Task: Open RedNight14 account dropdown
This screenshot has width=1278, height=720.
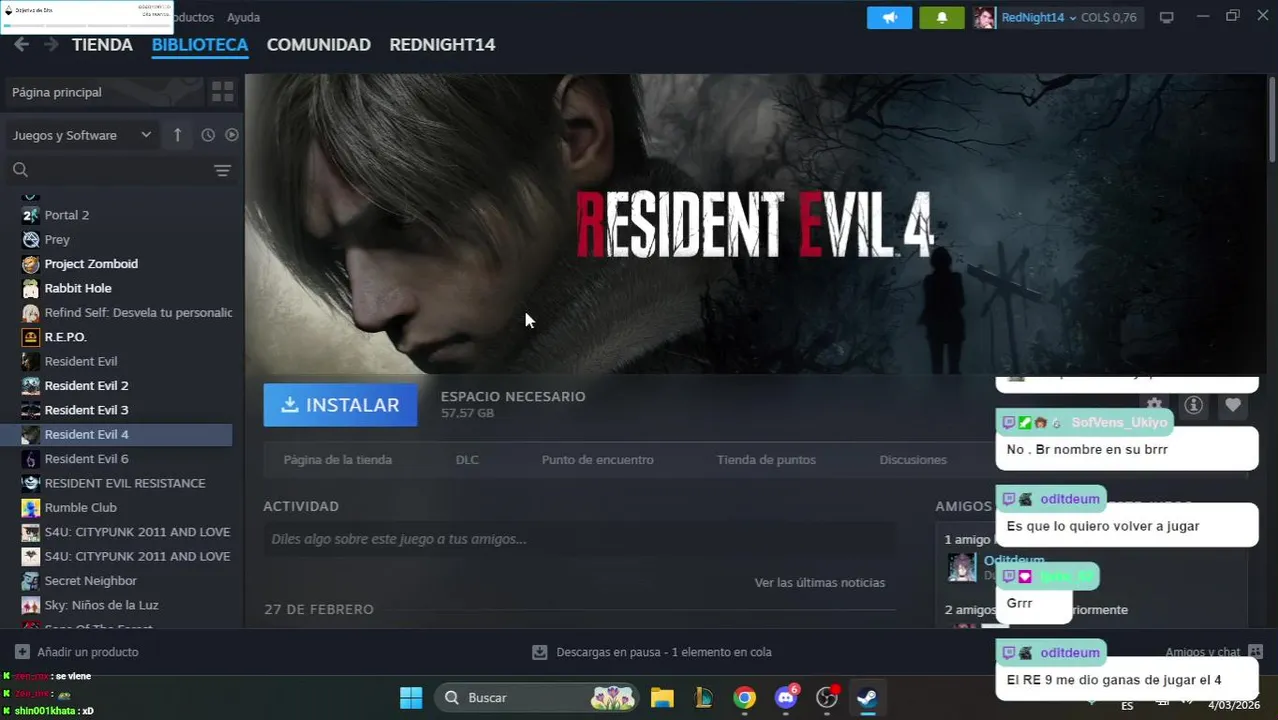Action: pyautogui.click(x=1040, y=17)
